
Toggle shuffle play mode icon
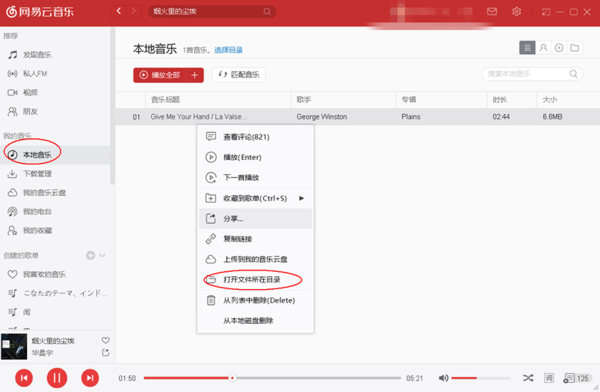click(528, 378)
